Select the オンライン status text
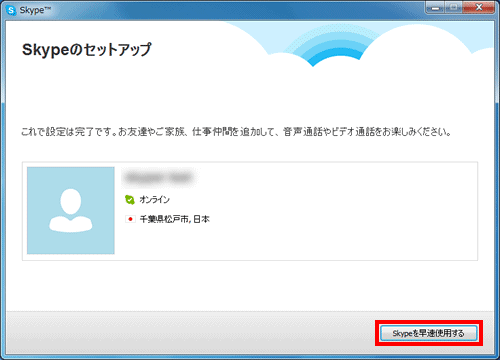500x360 pixels. coord(154,200)
